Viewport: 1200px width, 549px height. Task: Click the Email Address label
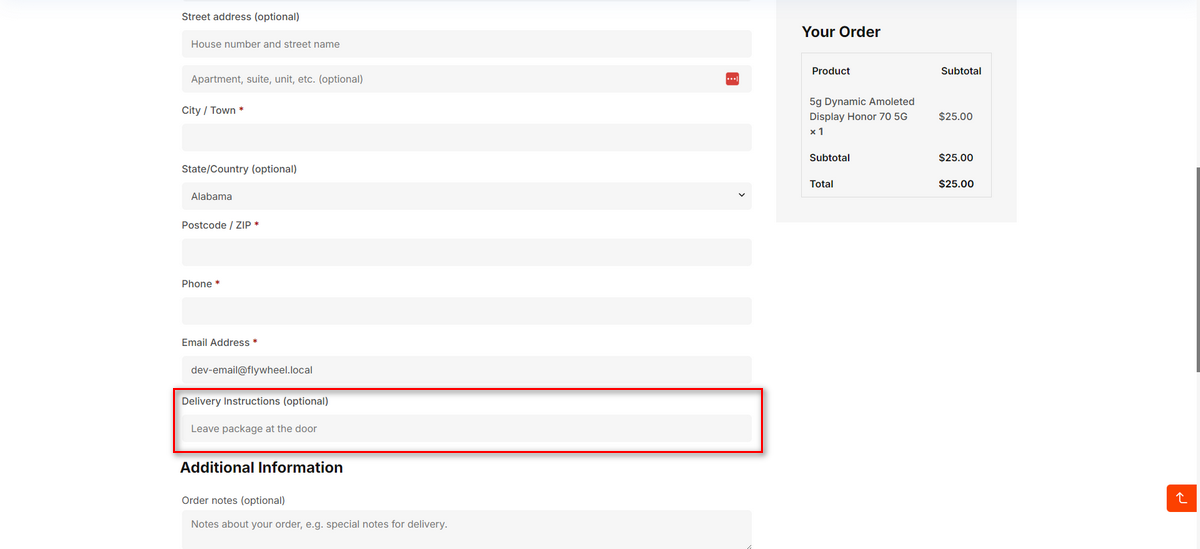[219, 342]
